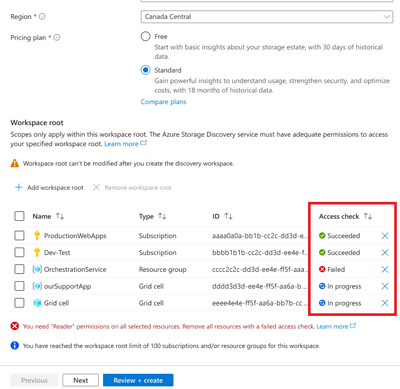This screenshot has height=389, width=400.
Task: Sort the table by ID column arrows
Action: click(x=228, y=216)
